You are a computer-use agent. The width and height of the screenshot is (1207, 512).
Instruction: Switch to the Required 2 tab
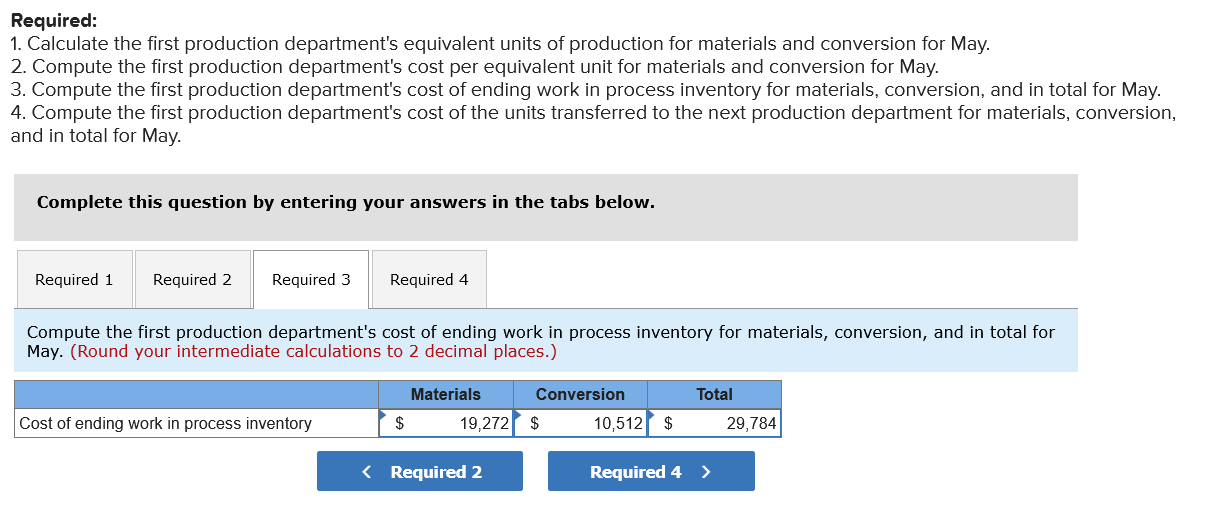[x=192, y=280]
